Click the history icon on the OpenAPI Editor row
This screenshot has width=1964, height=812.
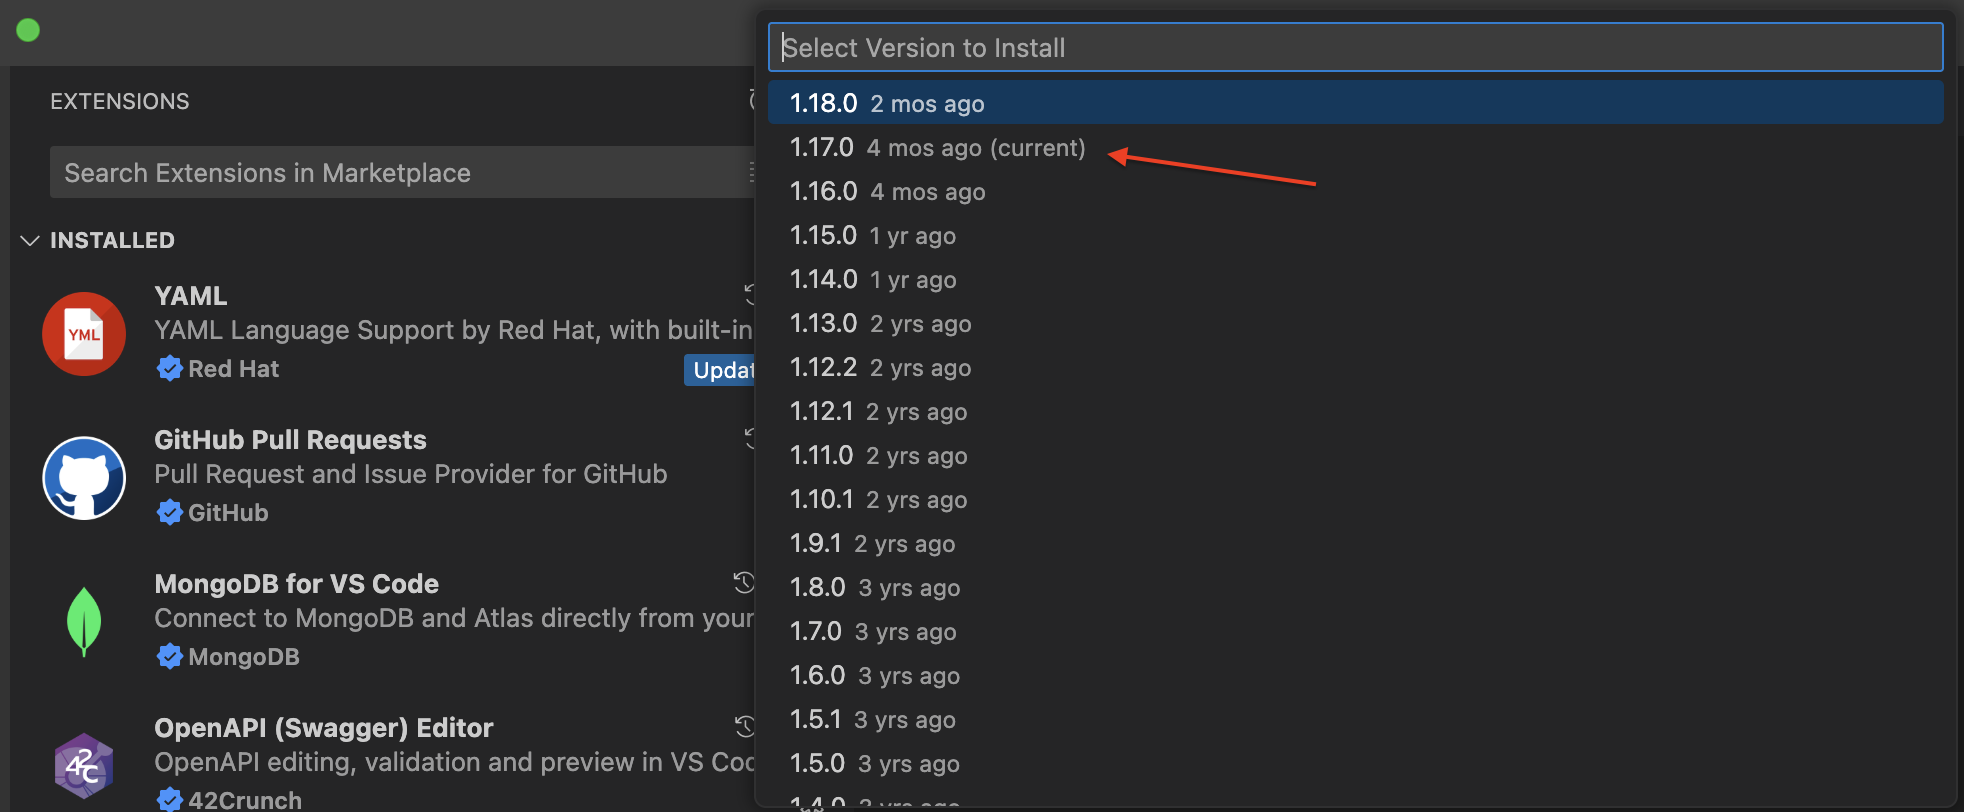[743, 726]
